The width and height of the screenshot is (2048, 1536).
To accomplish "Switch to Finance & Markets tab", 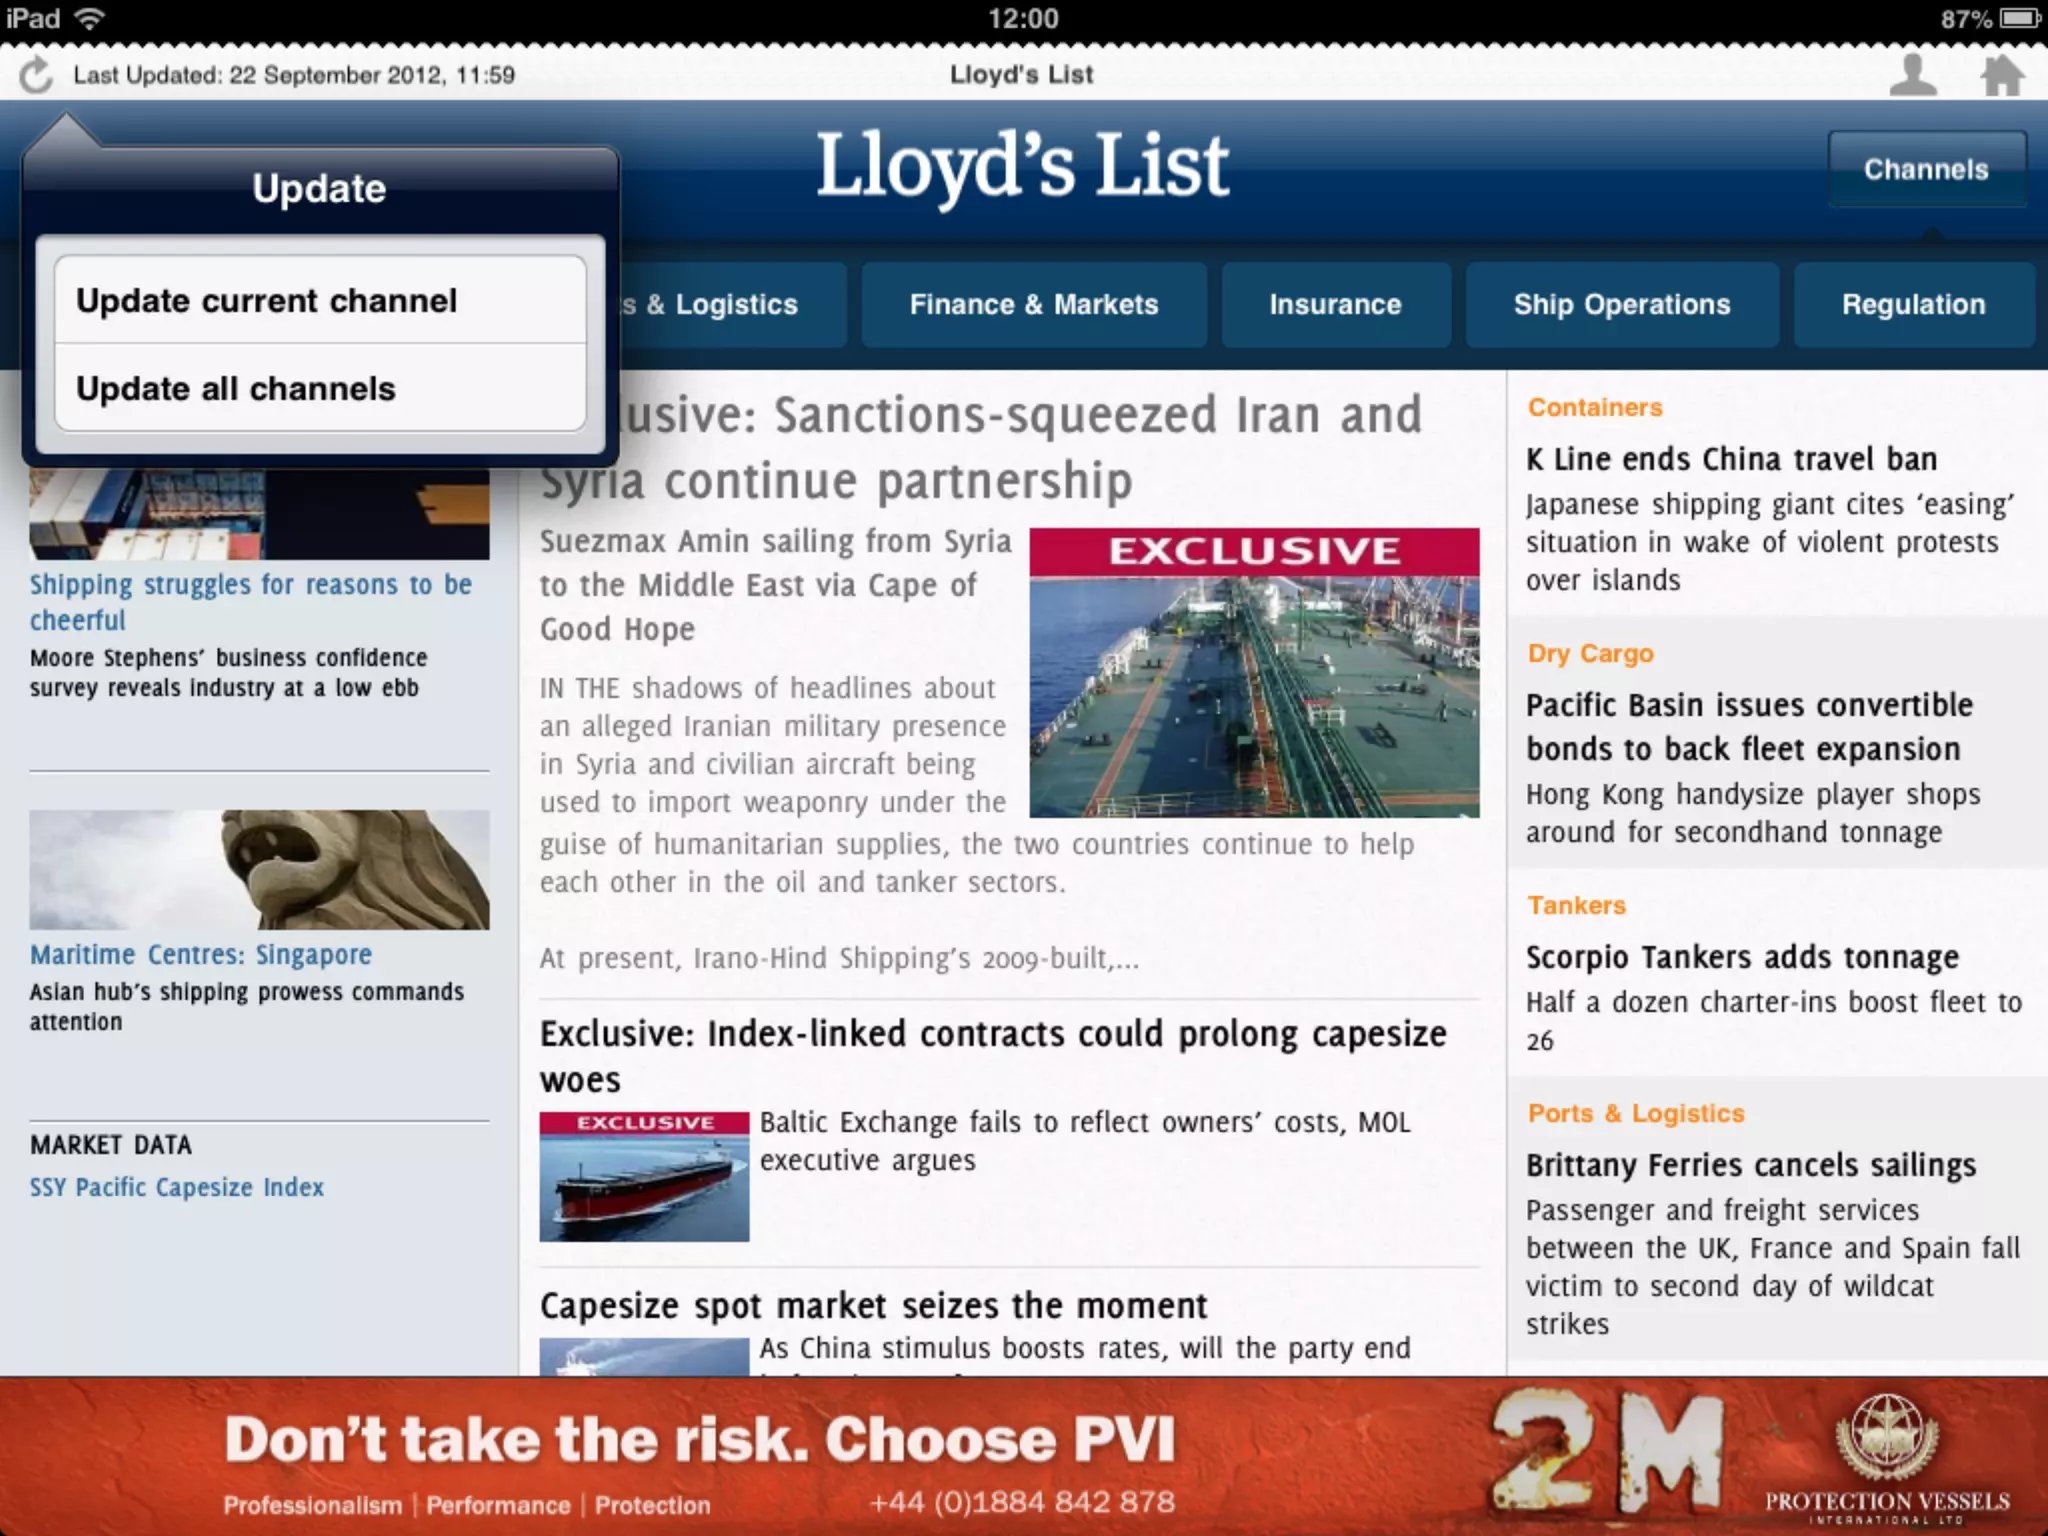I will pos(1033,305).
